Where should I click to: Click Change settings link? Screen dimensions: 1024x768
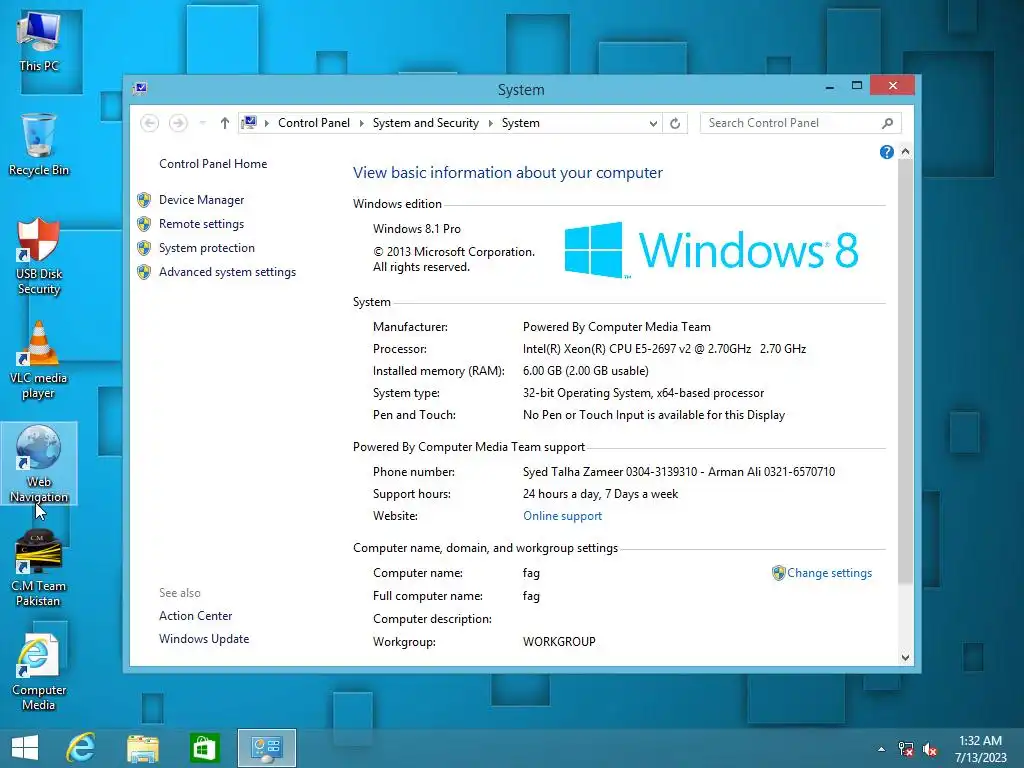coord(829,573)
